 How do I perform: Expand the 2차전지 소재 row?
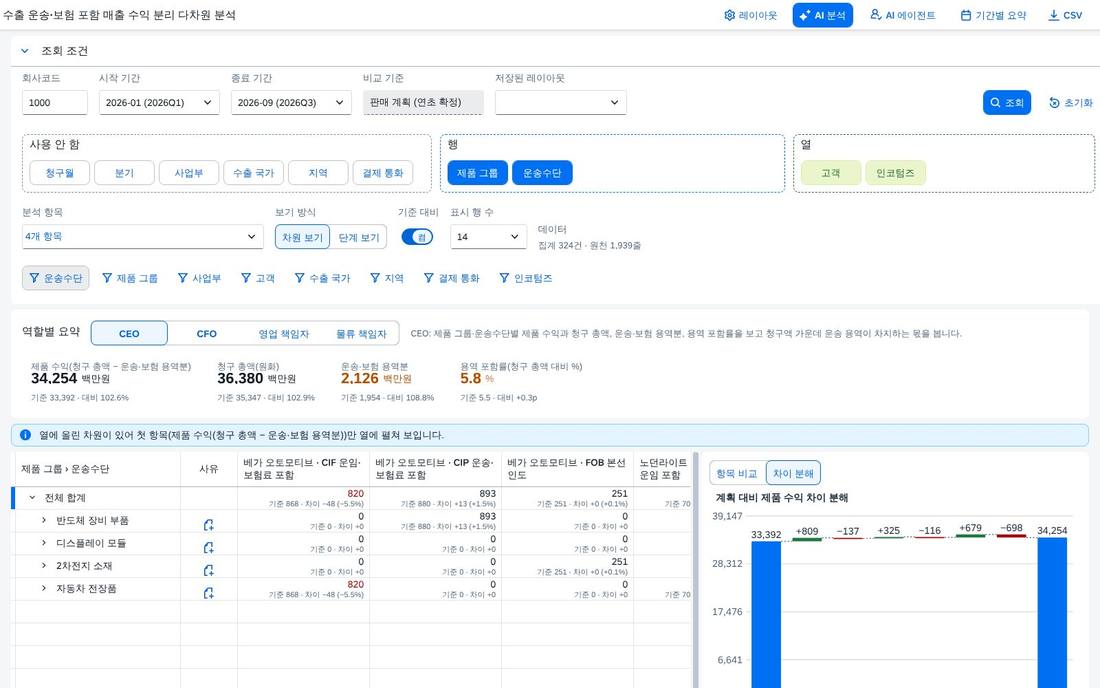43,565
